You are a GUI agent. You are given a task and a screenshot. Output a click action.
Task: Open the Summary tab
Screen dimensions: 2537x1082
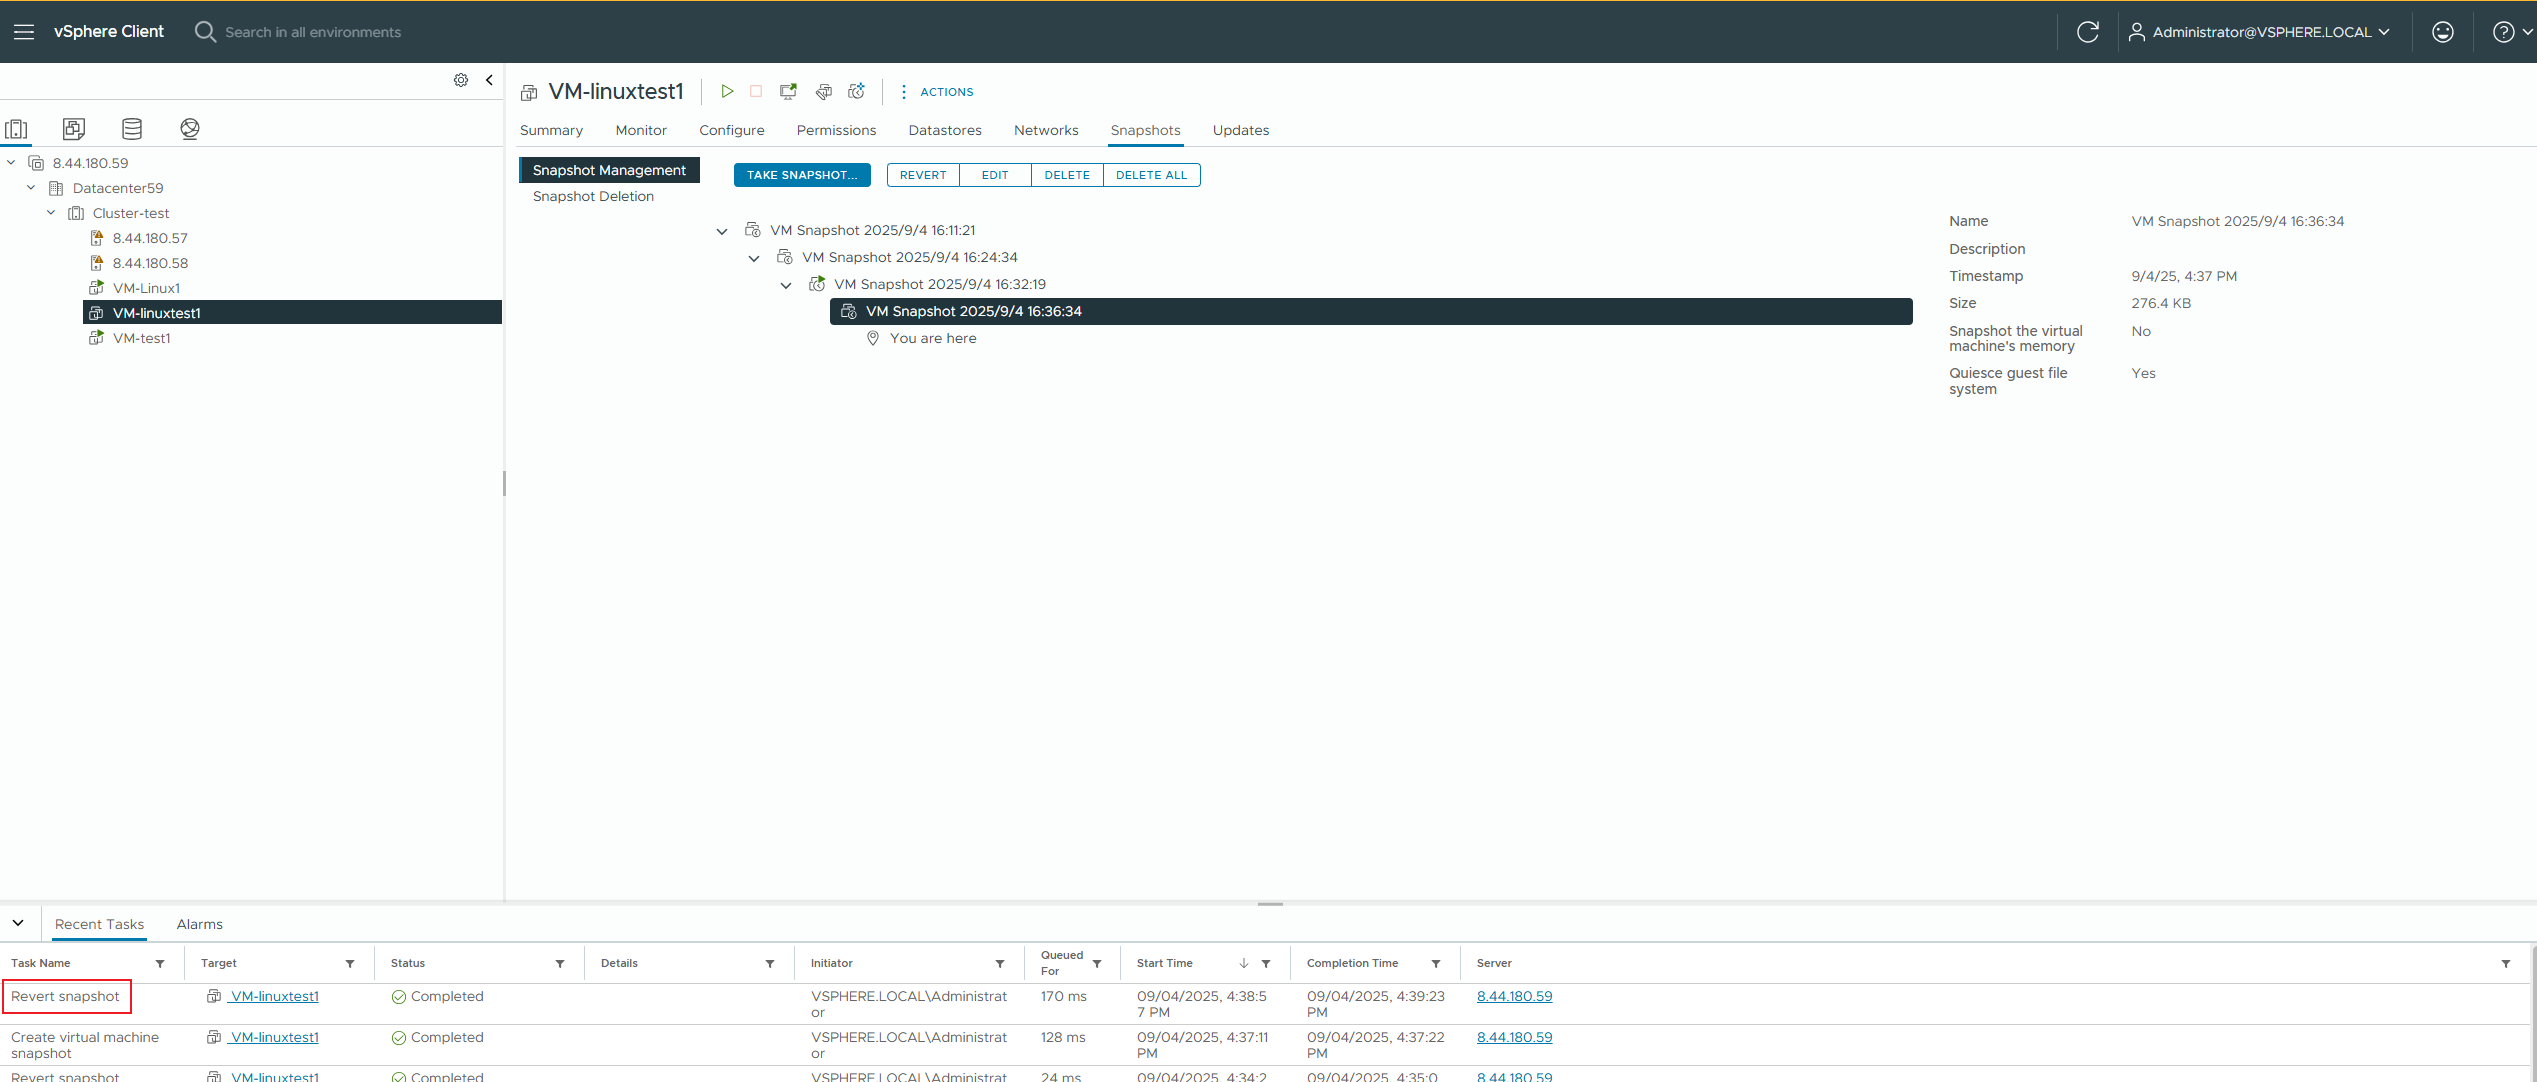pos(551,130)
